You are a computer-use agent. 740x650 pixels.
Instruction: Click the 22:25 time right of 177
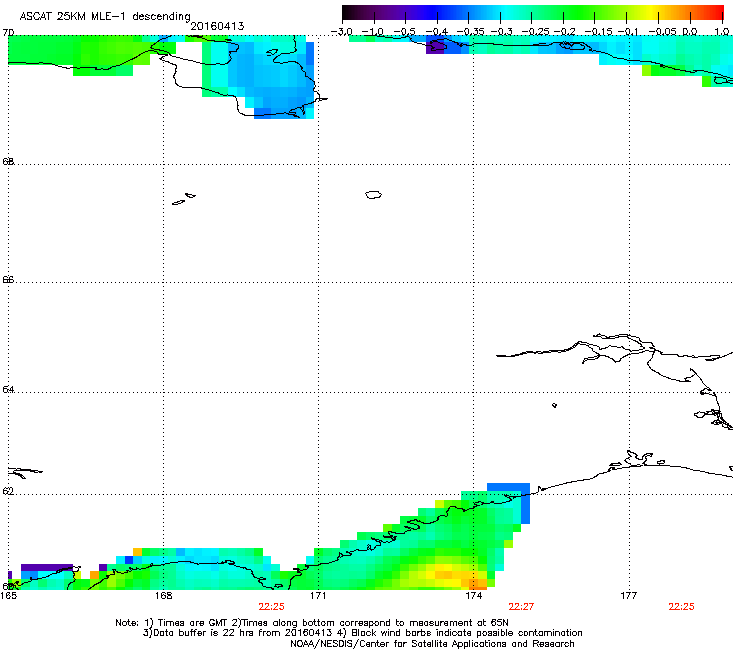tap(681, 607)
